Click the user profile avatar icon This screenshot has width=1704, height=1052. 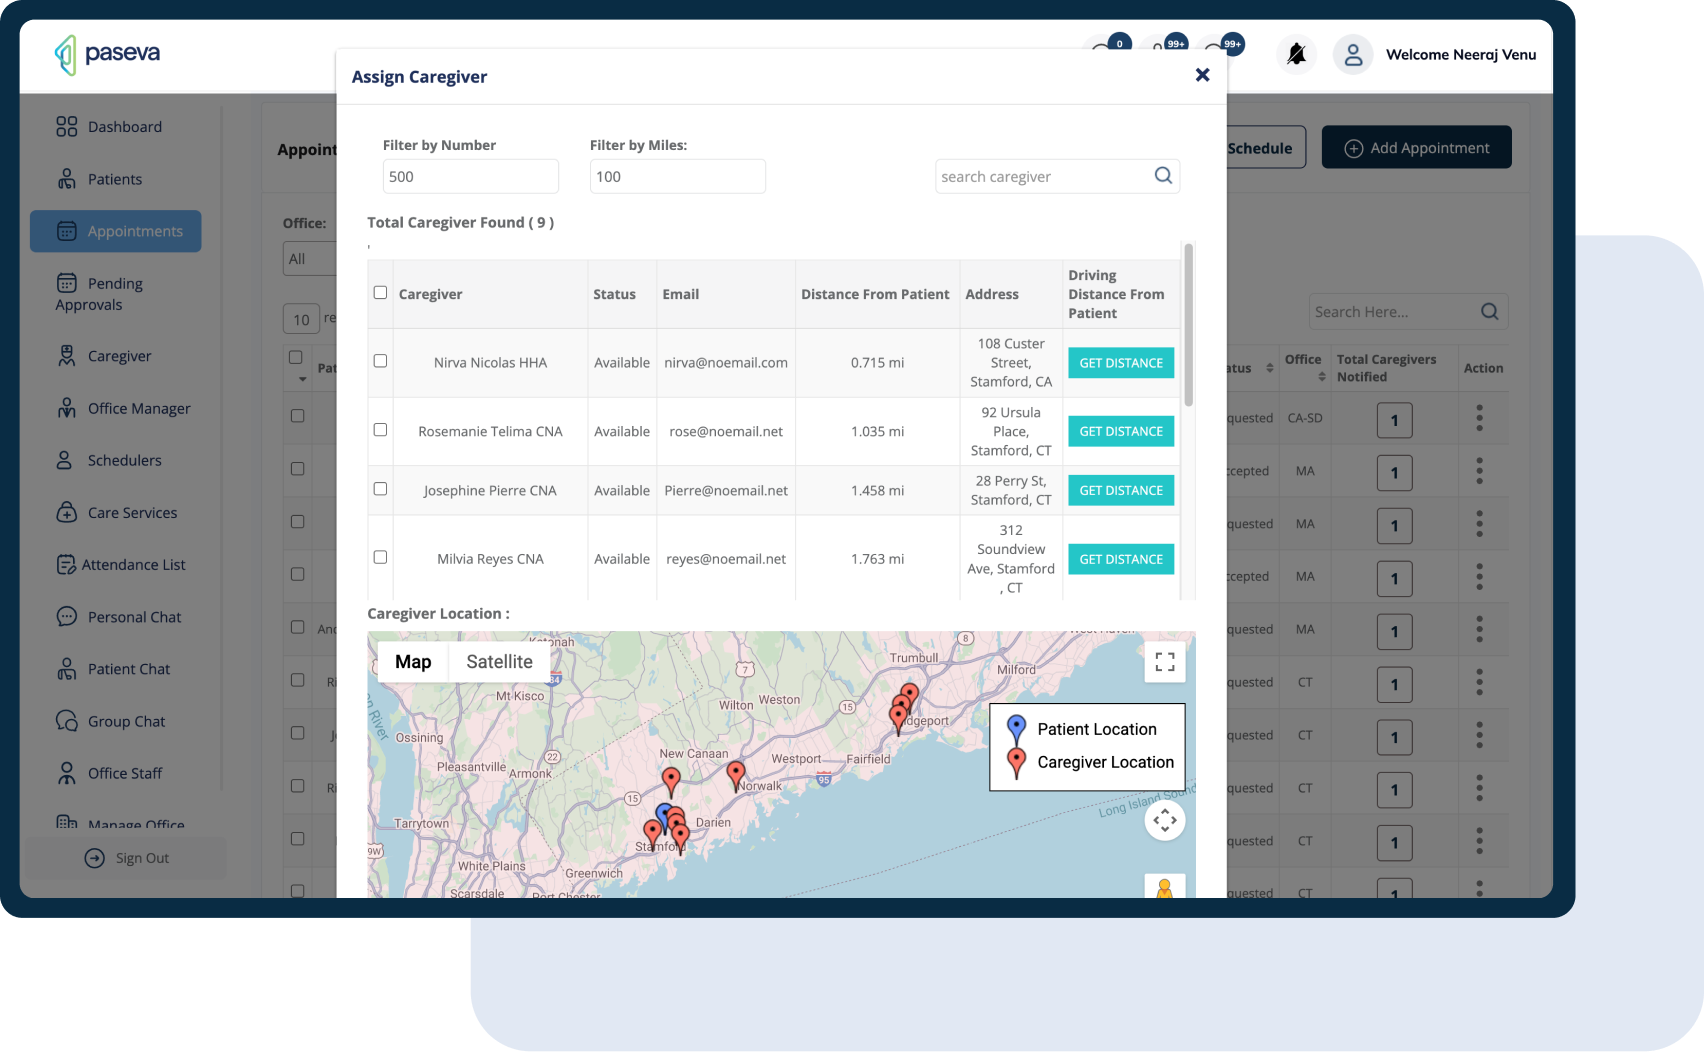[1353, 55]
